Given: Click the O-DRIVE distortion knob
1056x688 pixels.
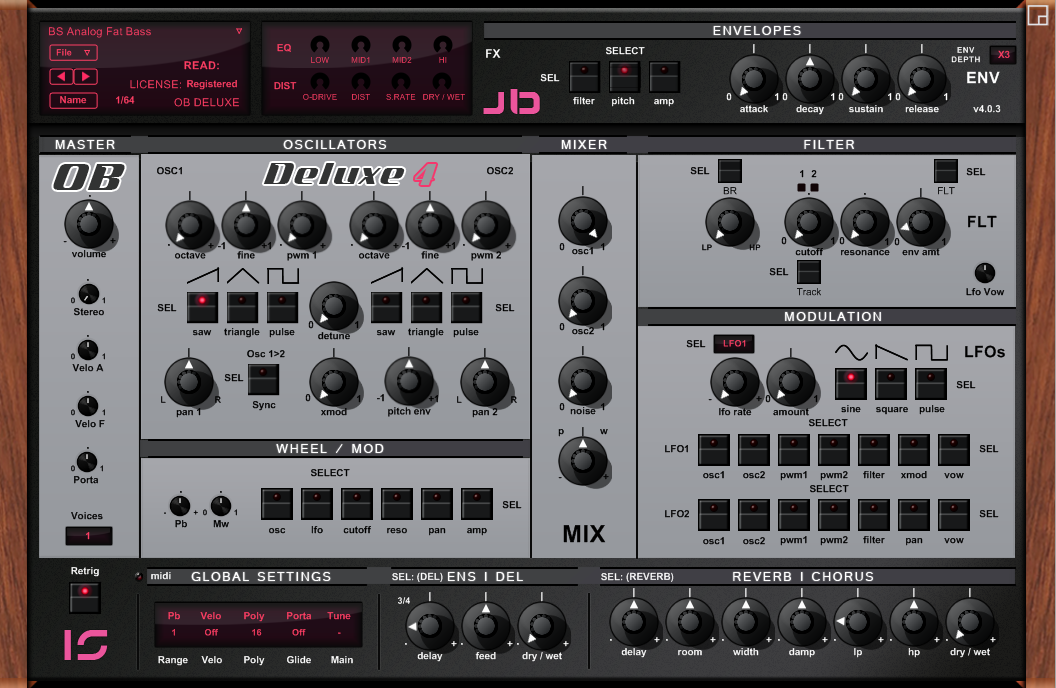Looking at the screenshot, I should 319,82.
